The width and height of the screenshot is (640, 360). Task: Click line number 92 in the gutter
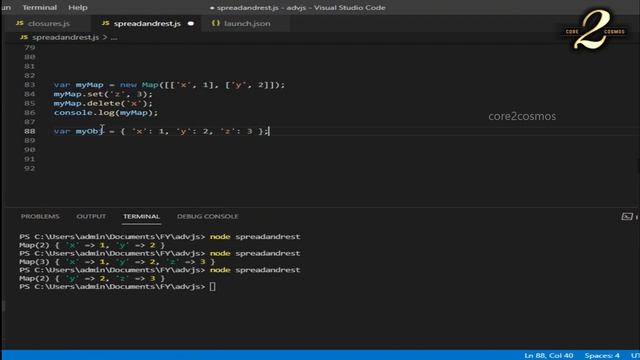[29, 168]
